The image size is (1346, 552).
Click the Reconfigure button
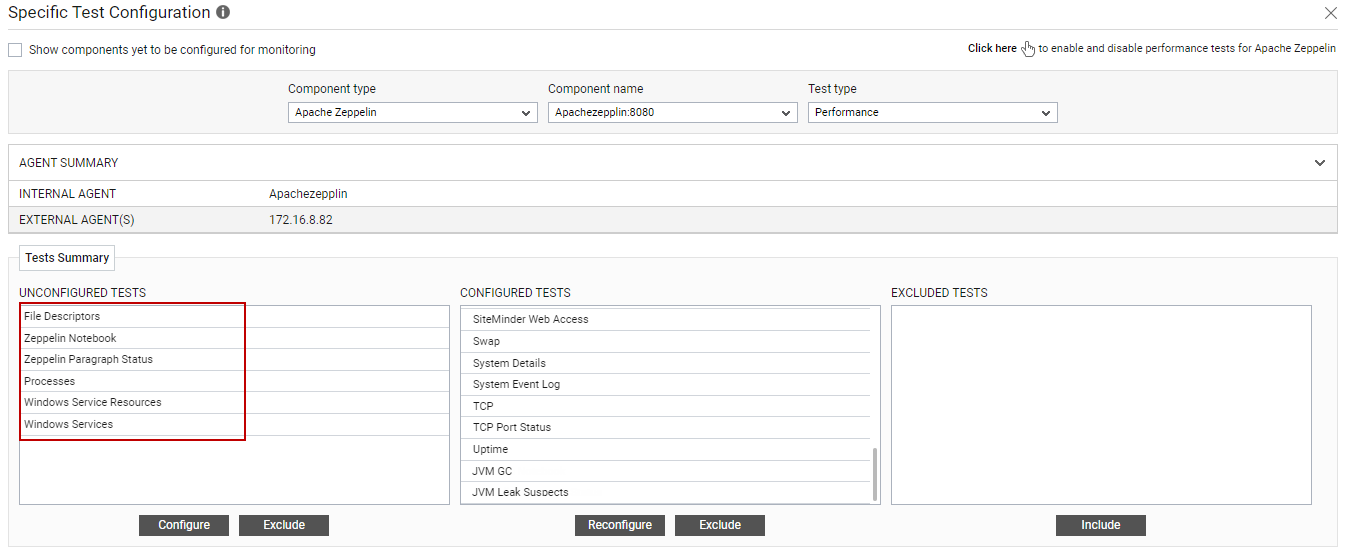tap(620, 525)
